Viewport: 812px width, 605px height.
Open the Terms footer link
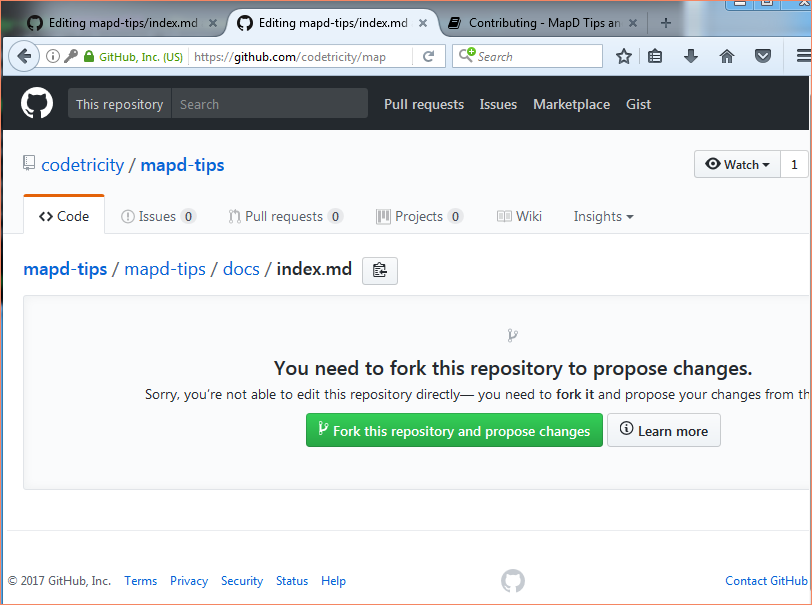pos(140,581)
